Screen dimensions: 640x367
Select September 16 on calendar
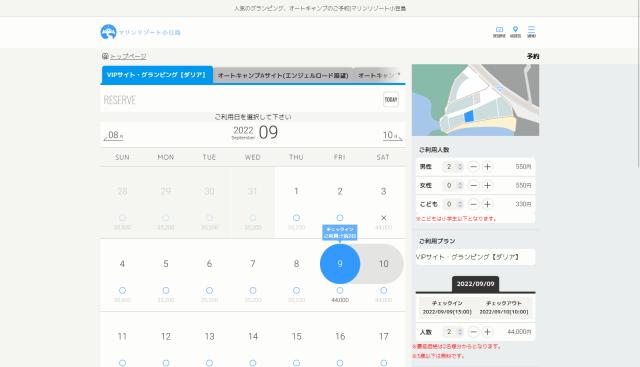click(340, 340)
